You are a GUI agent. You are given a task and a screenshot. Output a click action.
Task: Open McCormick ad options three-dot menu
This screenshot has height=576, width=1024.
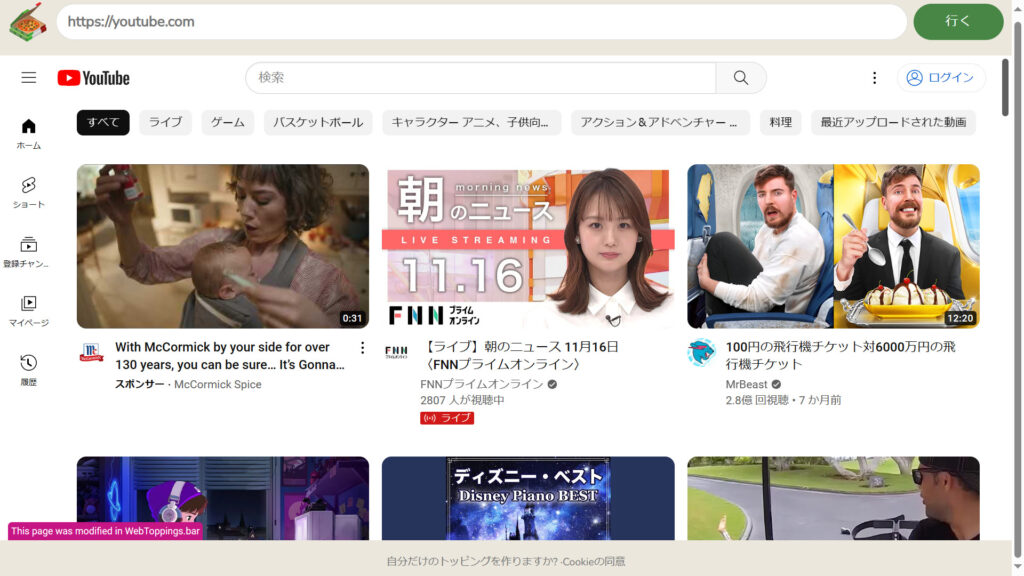click(362, 348)
